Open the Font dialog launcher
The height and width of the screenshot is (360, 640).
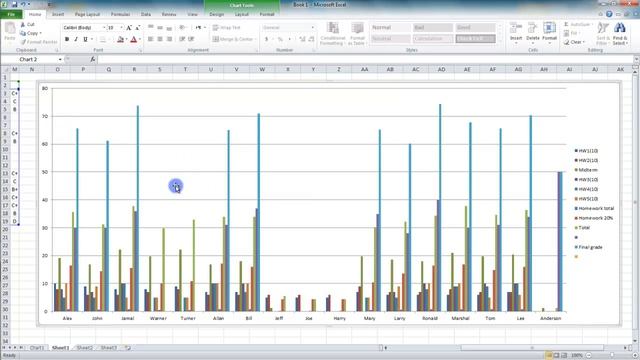140,51
